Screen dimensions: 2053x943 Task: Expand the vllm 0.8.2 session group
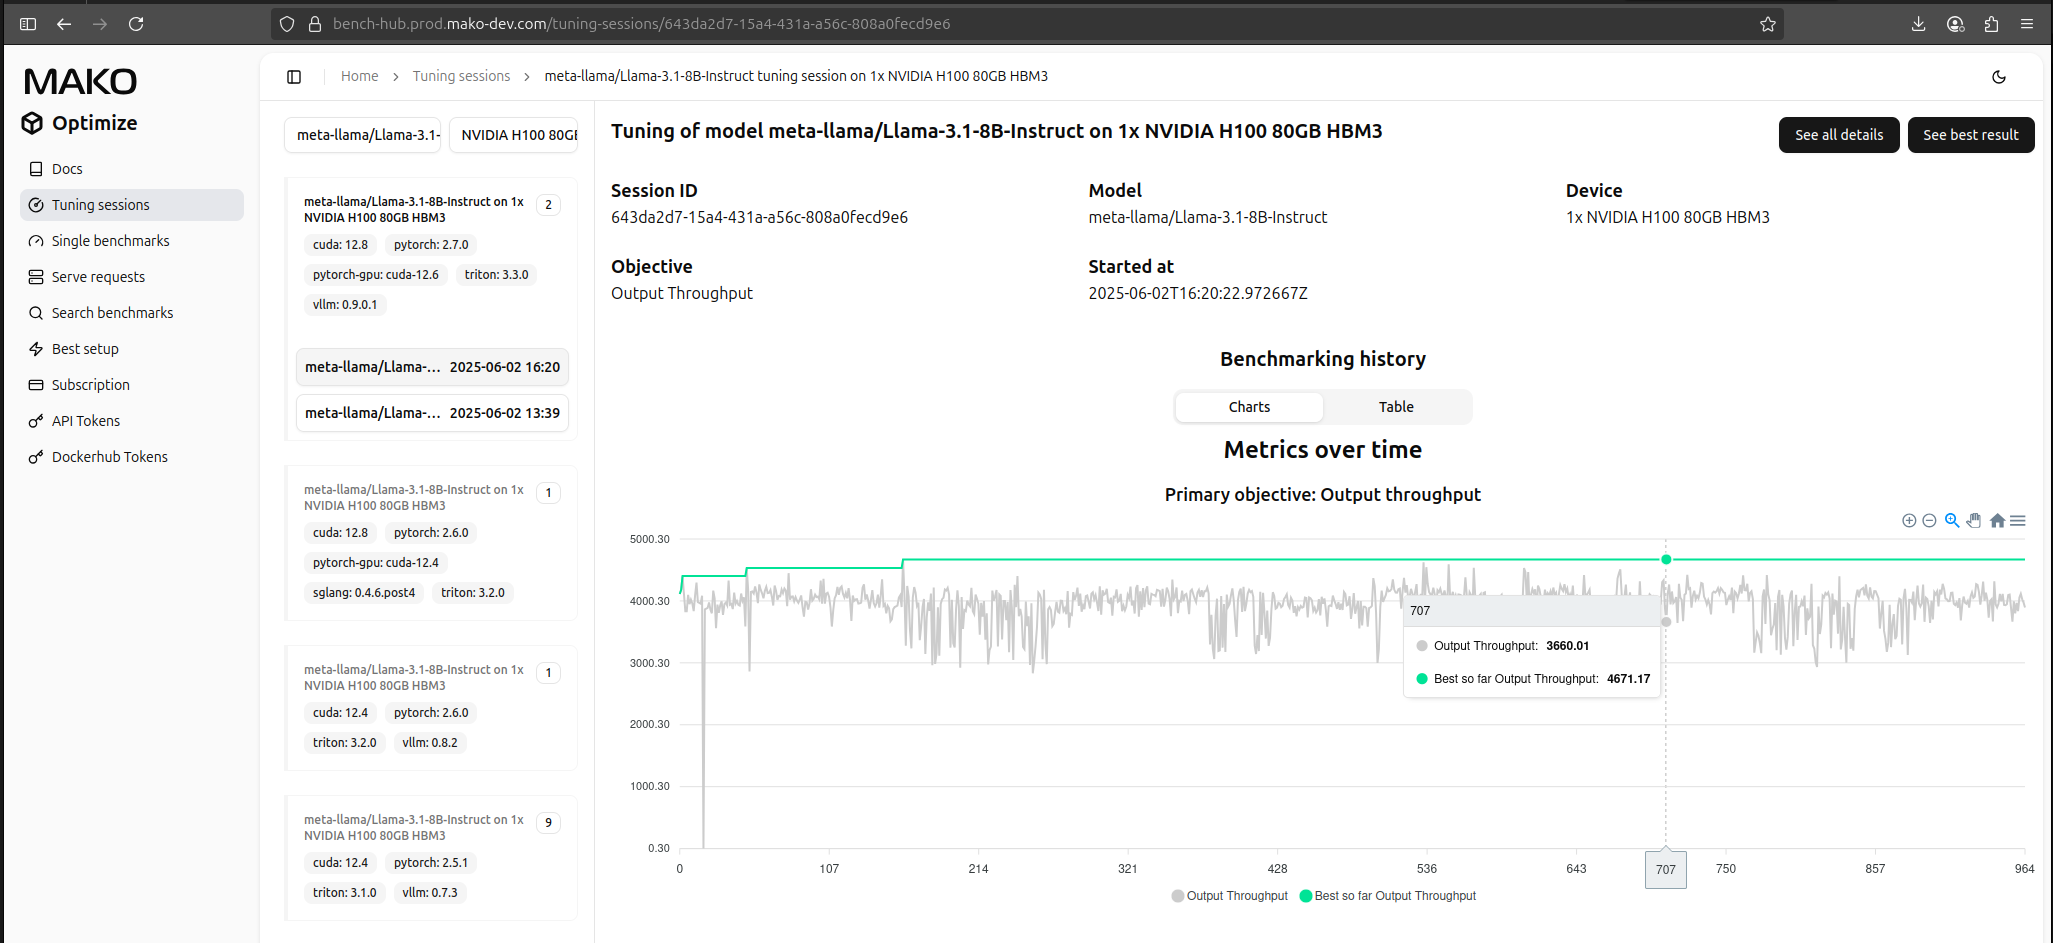[431, 708]
